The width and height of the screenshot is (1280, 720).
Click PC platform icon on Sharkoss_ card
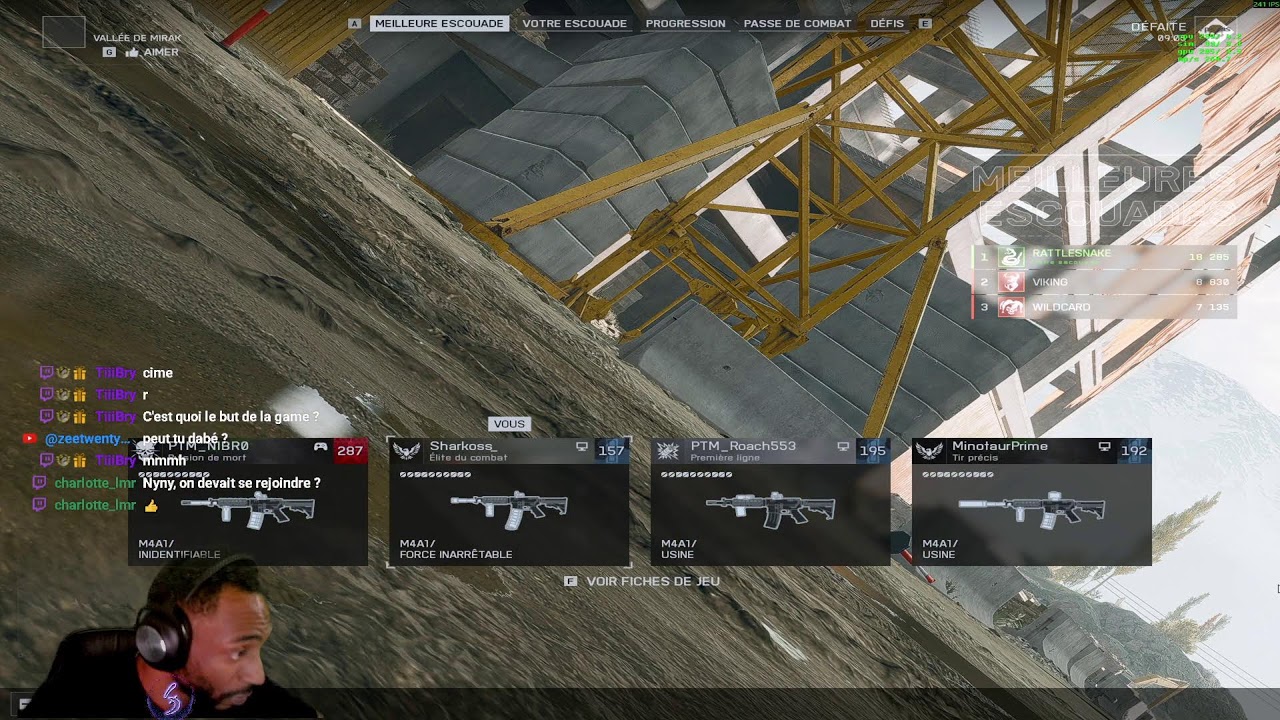coord(582,447)
